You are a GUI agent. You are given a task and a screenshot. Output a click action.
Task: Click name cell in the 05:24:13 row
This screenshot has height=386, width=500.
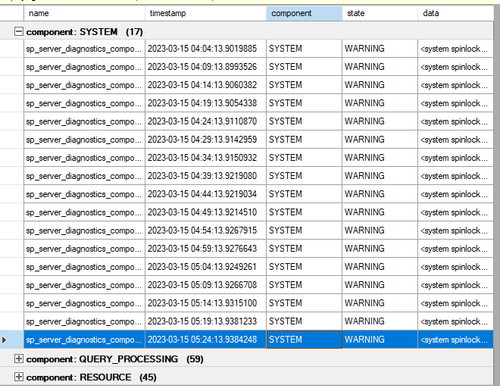(x=85, y=340)
